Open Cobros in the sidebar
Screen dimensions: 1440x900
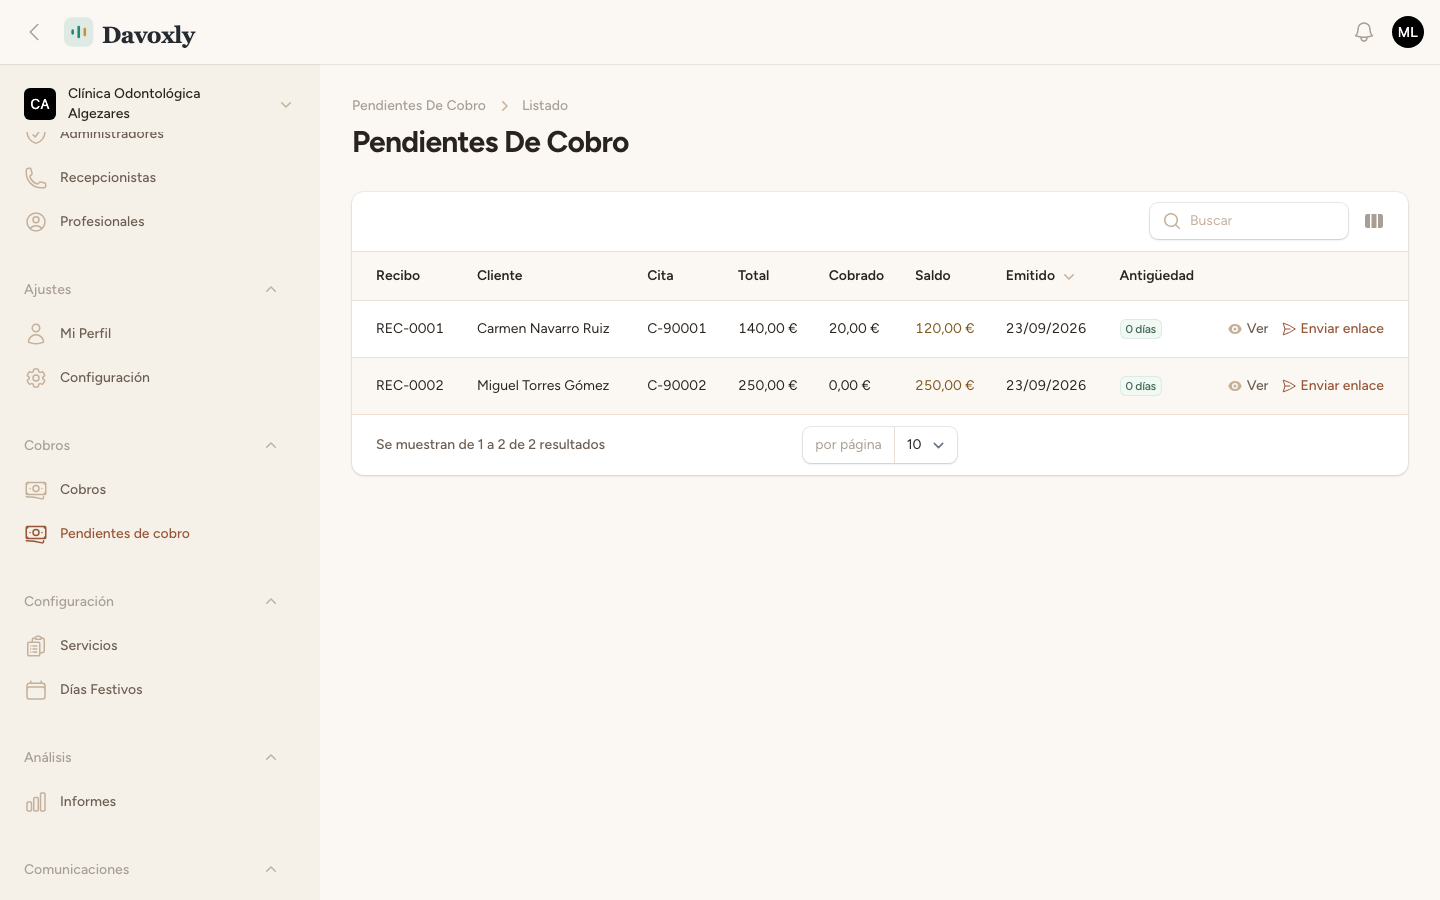[83, 490]
